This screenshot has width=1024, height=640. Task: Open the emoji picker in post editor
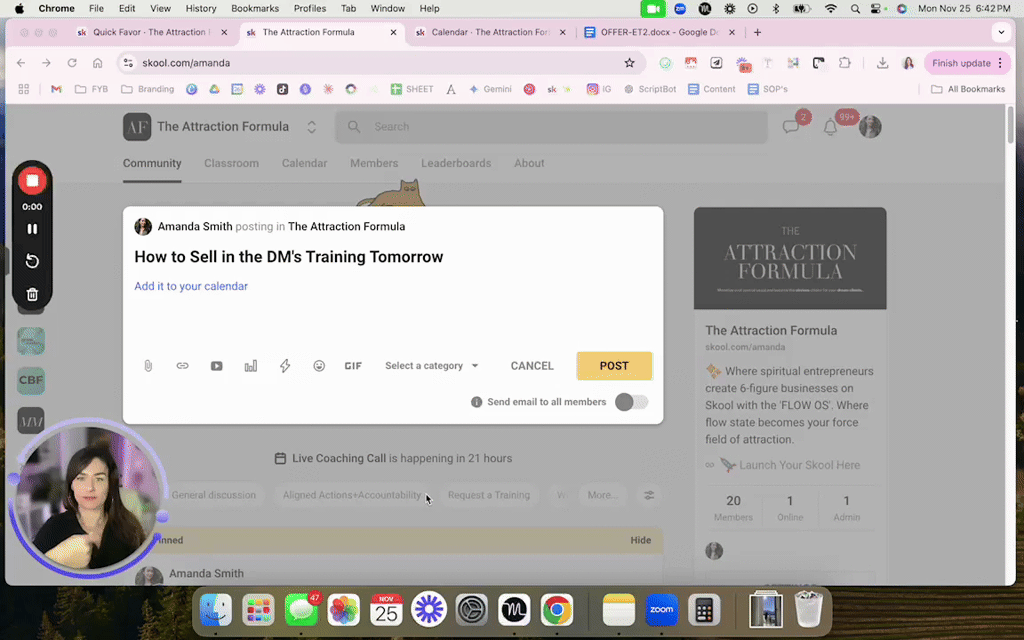coord(319,366)
